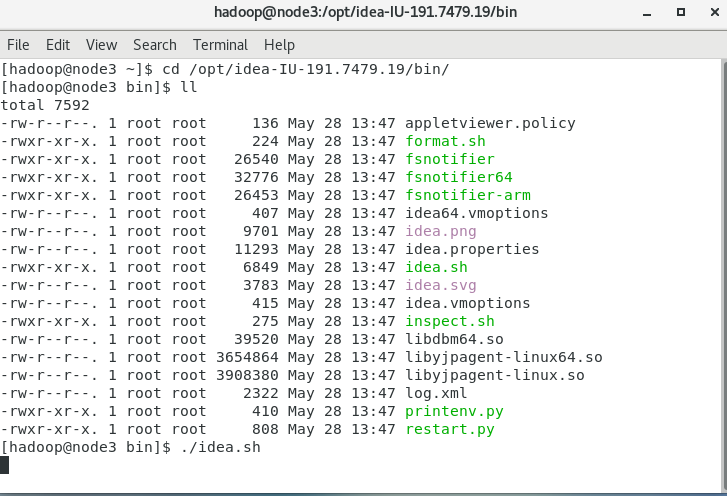The height and width of the screenshot is (496, 727).
Task: Select the libyjpagent-linux.so file name
Action: coord(495,375)
